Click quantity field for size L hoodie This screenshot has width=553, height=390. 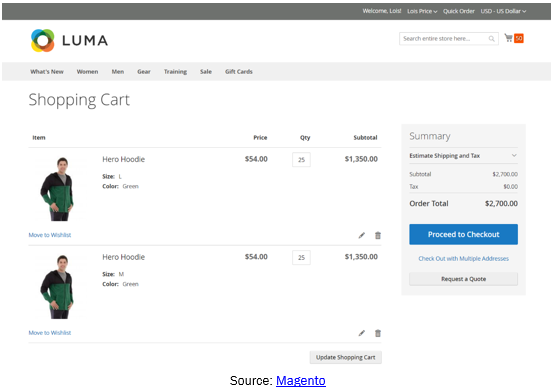coord(301,160)
